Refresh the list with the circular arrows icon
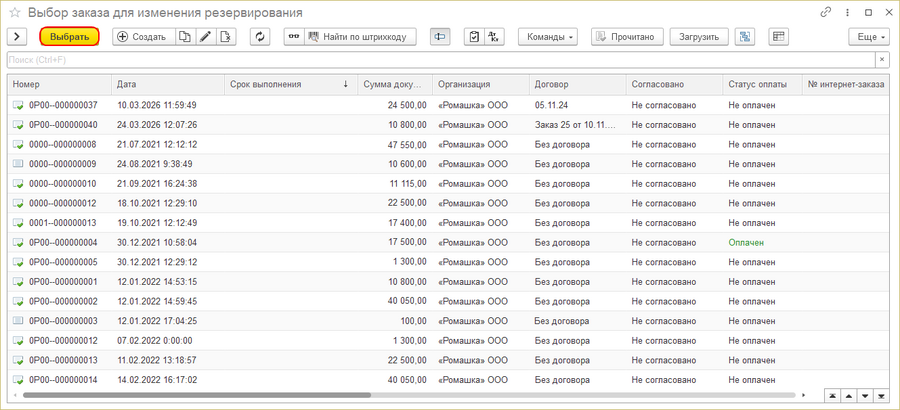900x410 pixels. [261, 37]
